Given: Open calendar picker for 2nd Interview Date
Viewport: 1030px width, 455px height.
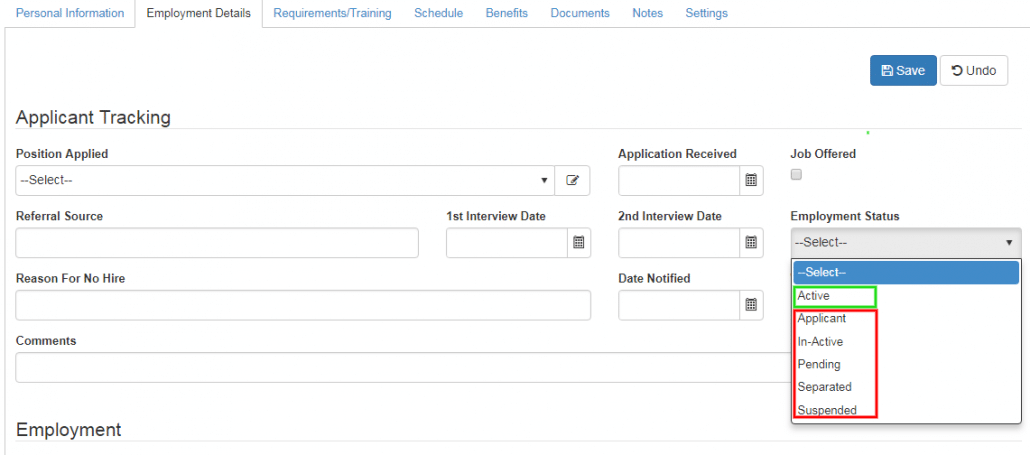Looking at the screenshot, I should pos(751,243).
